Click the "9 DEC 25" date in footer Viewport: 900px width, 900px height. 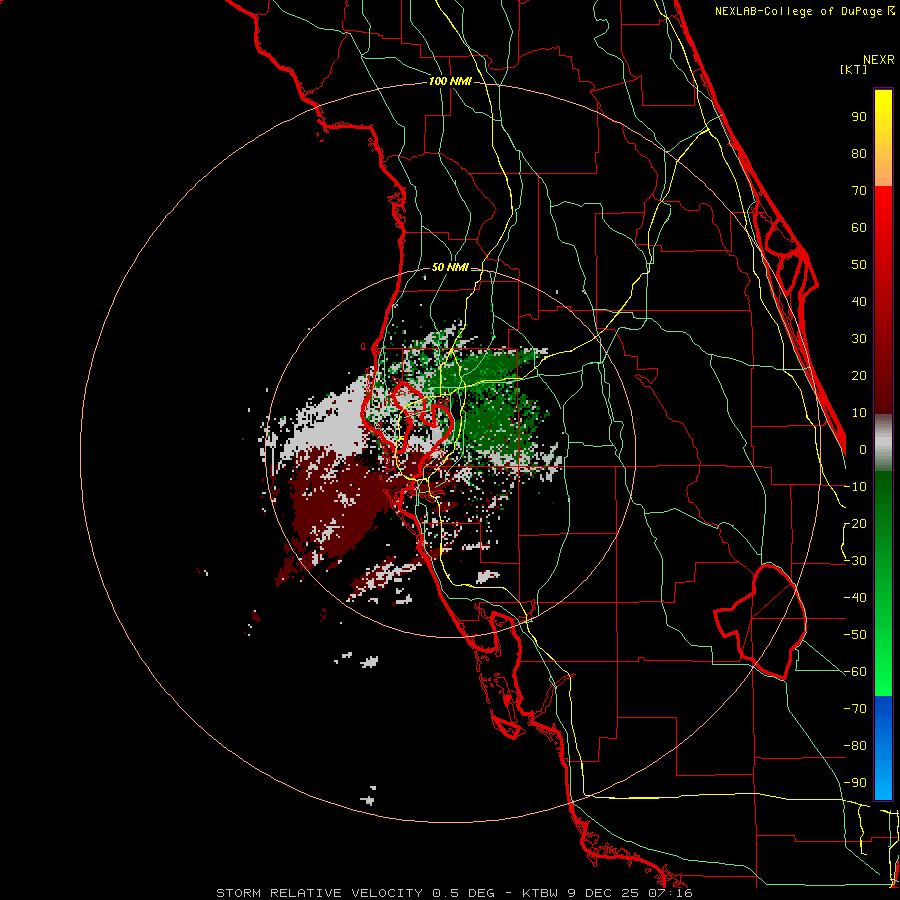(x=604, y=893)
